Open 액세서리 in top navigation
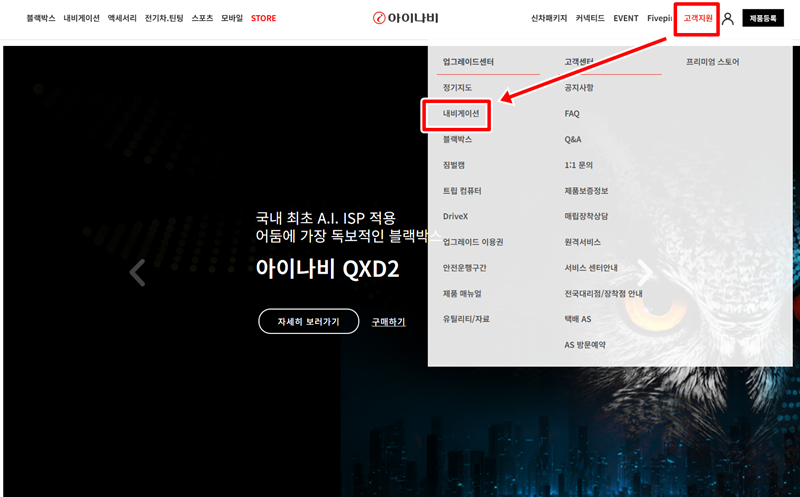800x497 pixels. point(122,18)
